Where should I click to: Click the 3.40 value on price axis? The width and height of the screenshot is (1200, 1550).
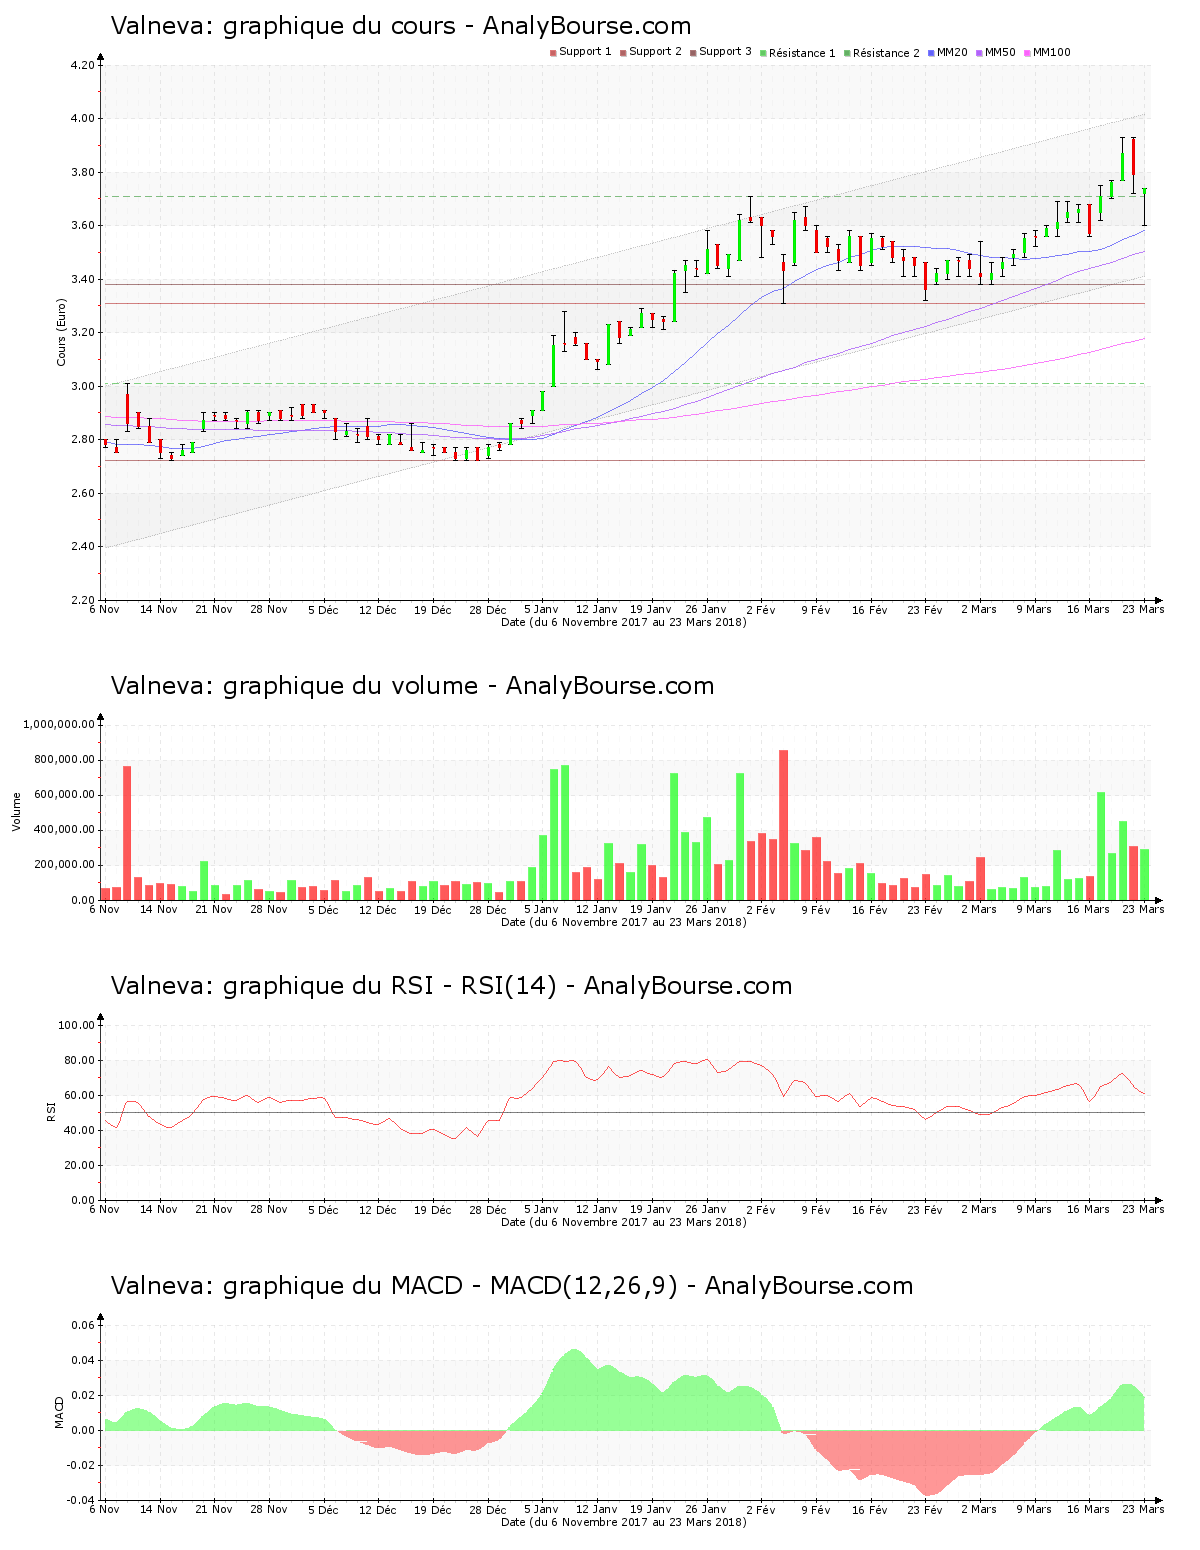[83, 280]
